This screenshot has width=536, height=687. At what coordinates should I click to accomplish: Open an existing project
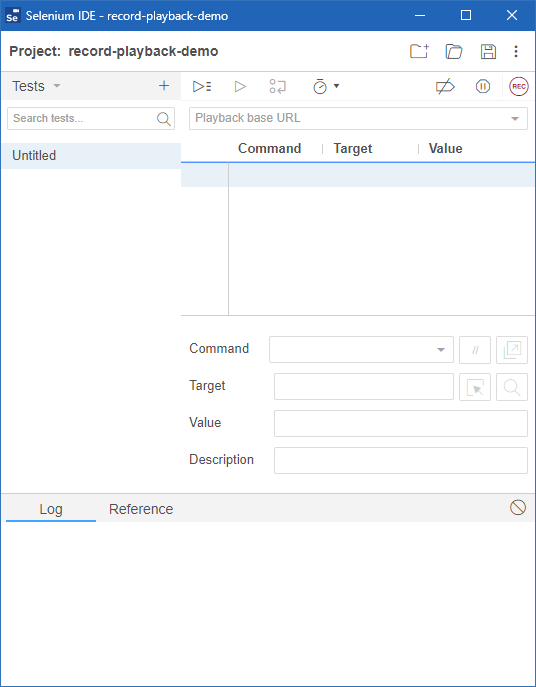tap(454, 51)
